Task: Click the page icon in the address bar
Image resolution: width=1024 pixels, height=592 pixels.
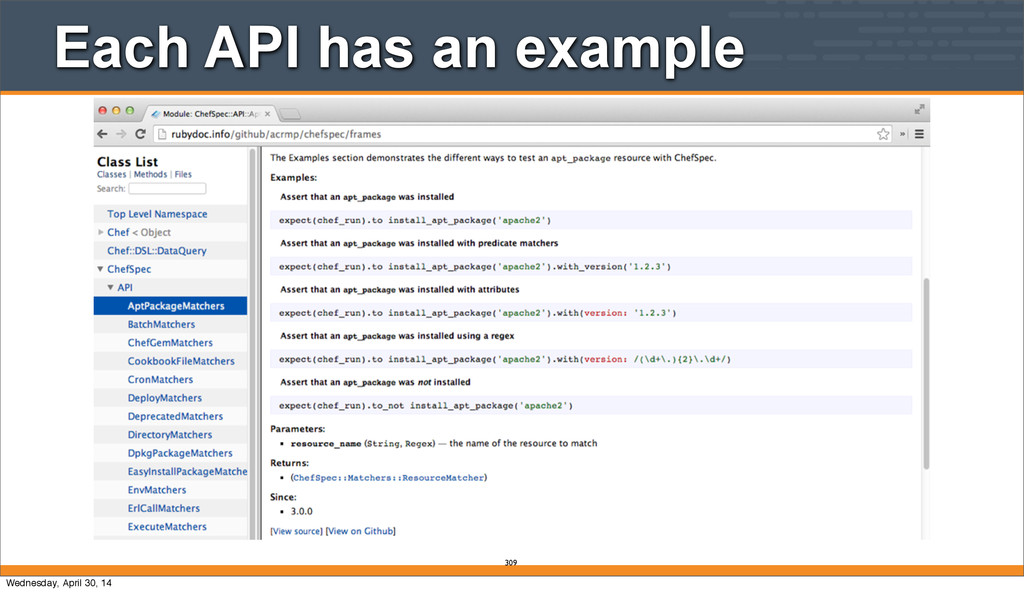Action: [x=162, y=134]
